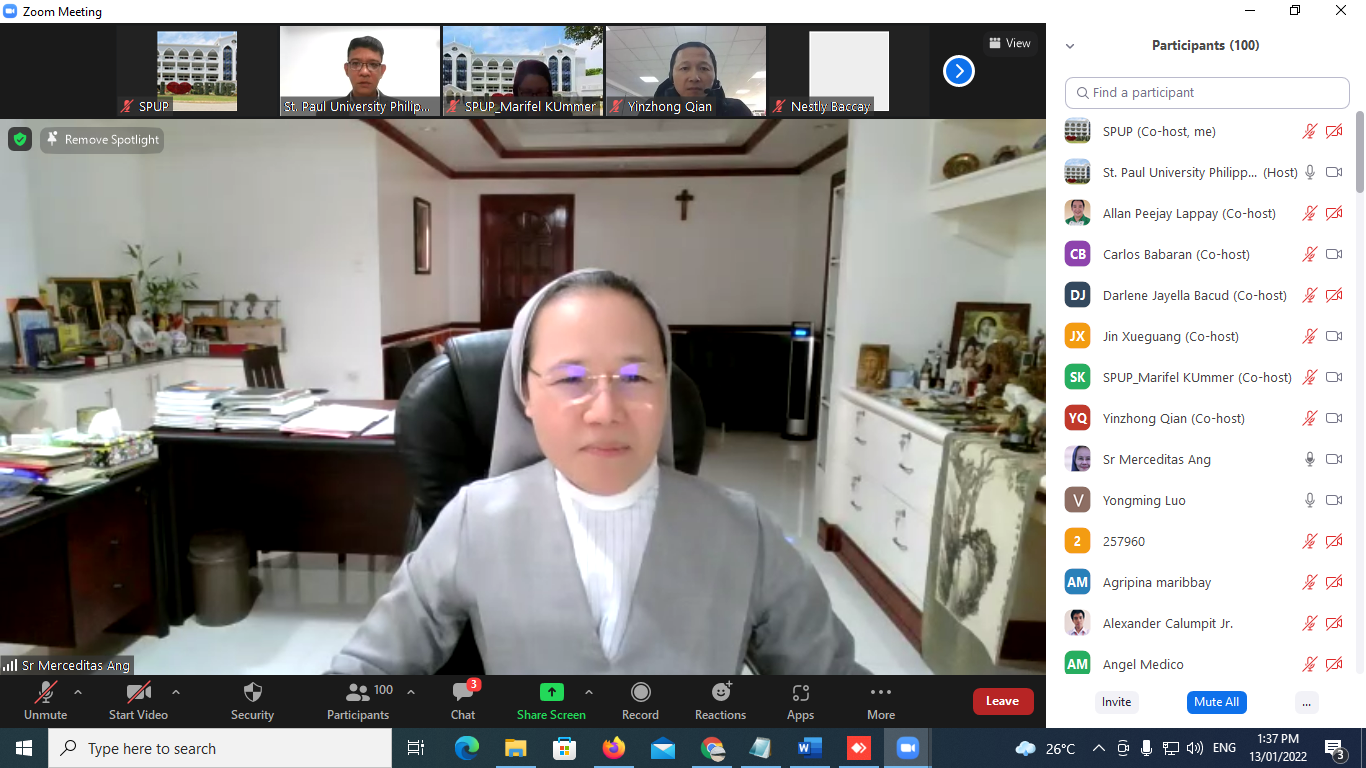1366x768 pixels.
Task: Click the taskbar search box
Action: click(x=220, y=748)
